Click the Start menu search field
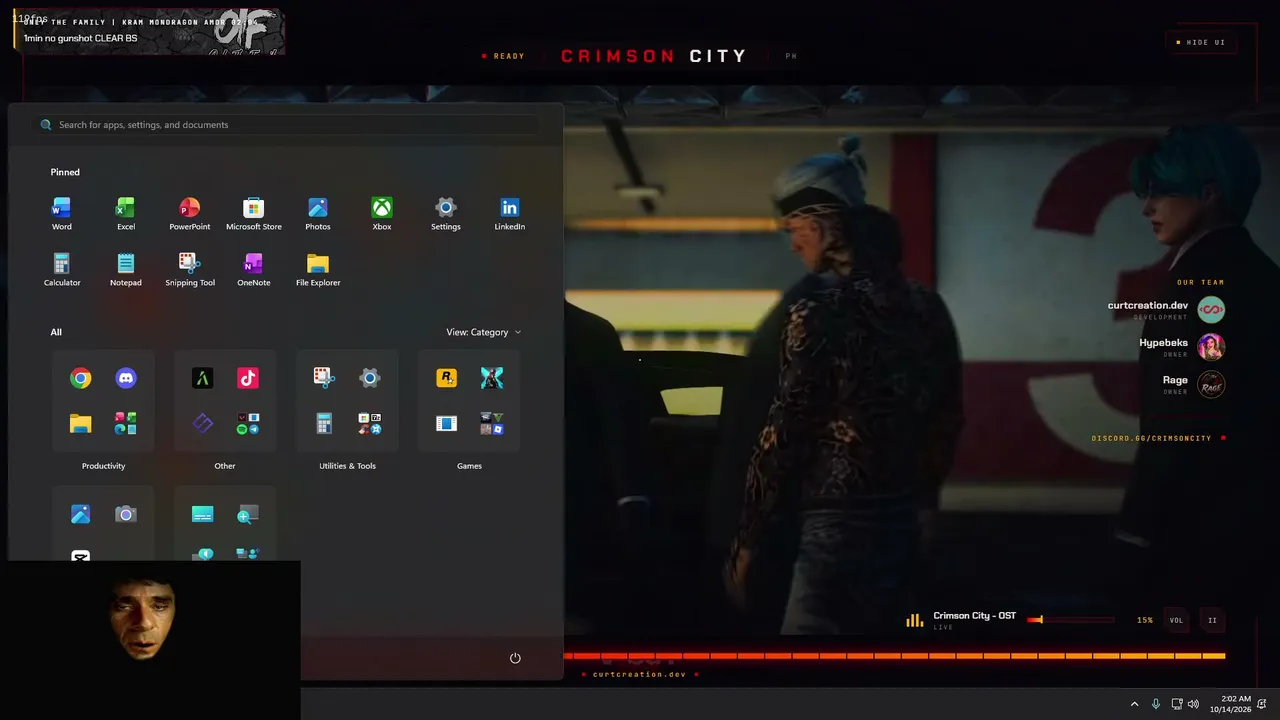The height and width of the screenshot is (720, 1280). click(x=290, y=125)
